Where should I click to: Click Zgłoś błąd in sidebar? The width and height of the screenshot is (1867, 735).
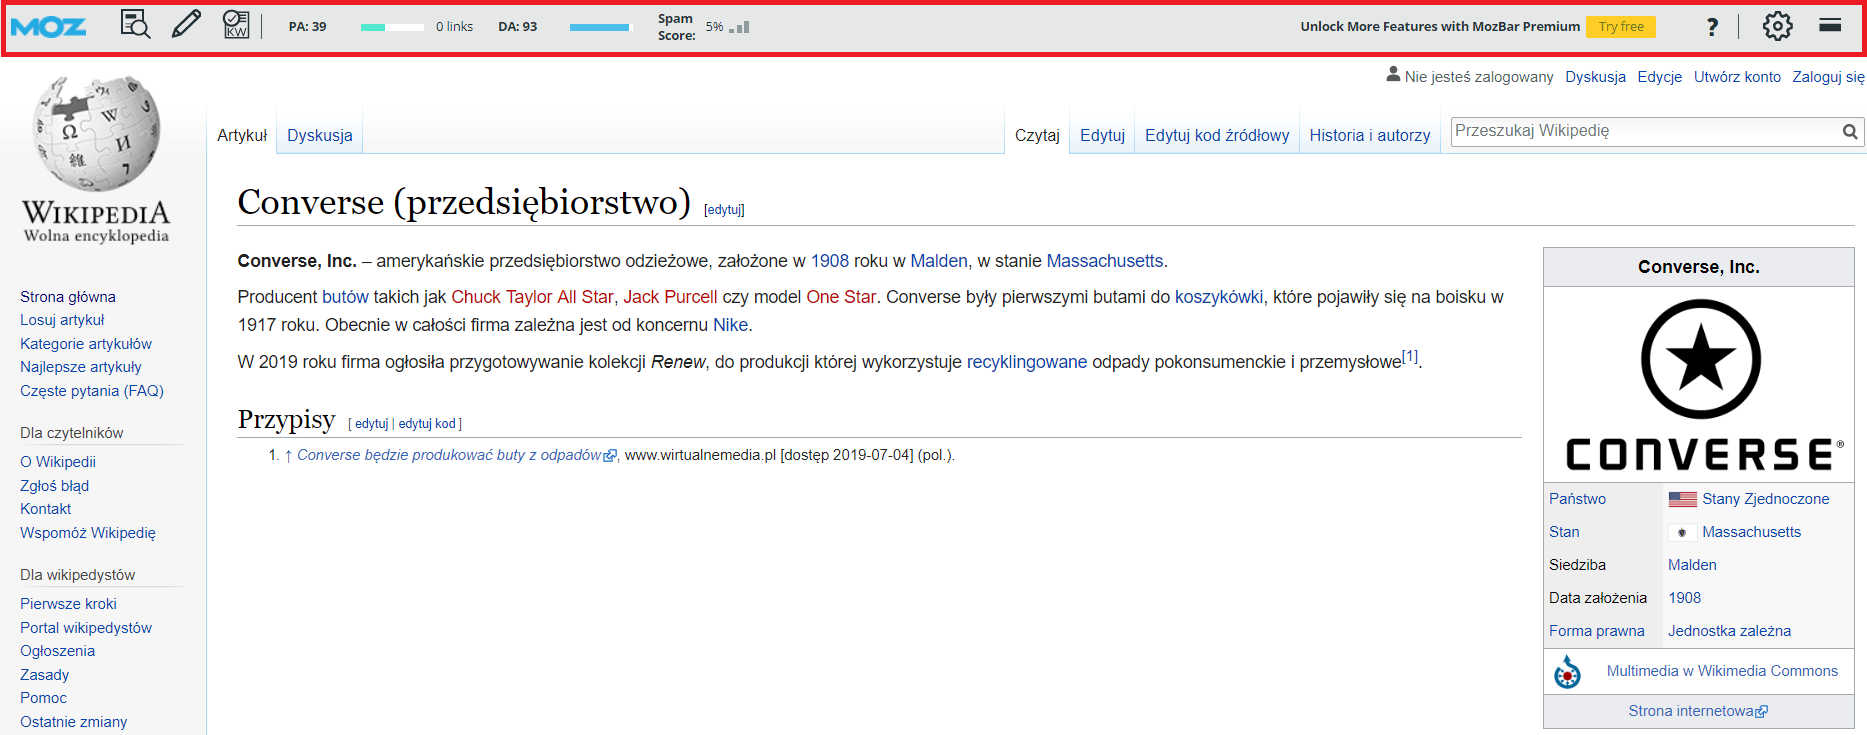pos(54,486)
